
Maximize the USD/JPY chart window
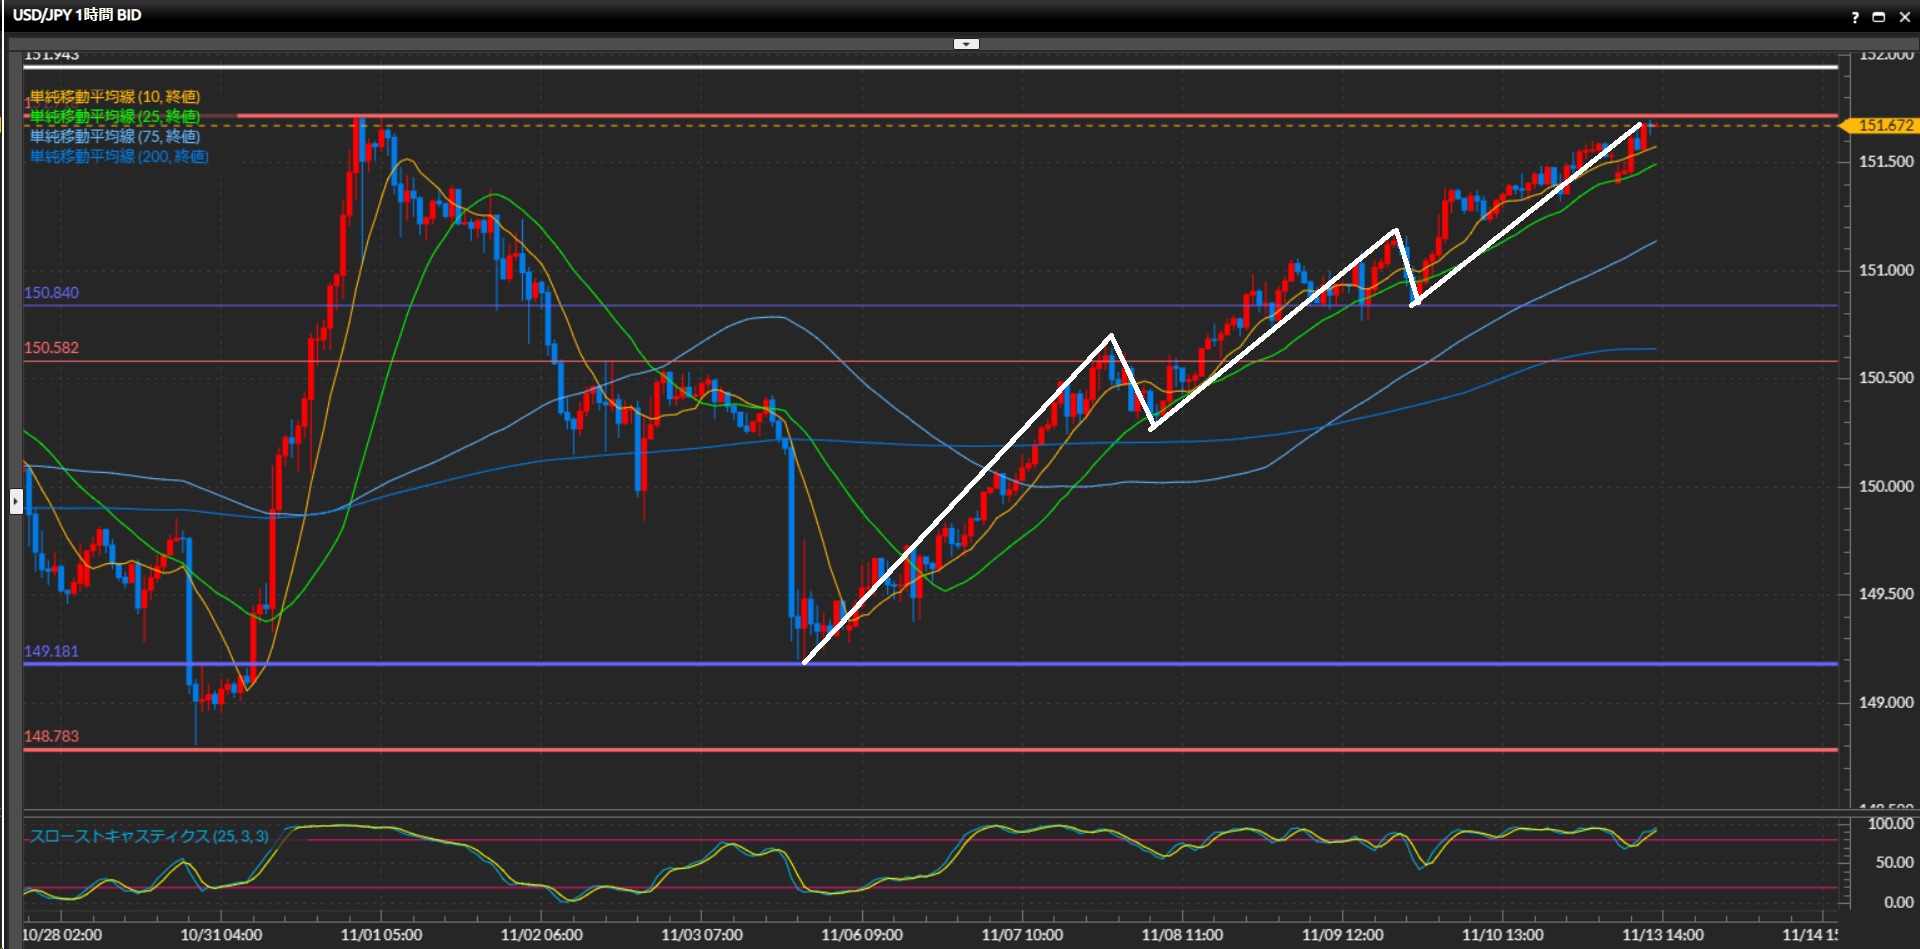point(1878,17)
